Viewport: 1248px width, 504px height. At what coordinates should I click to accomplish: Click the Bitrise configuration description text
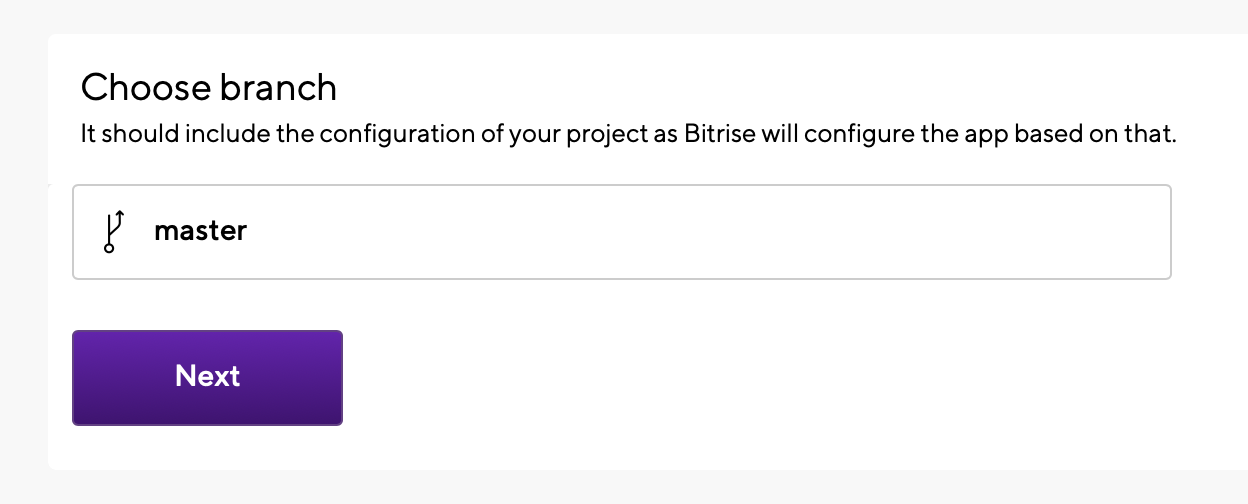(629, 134)
